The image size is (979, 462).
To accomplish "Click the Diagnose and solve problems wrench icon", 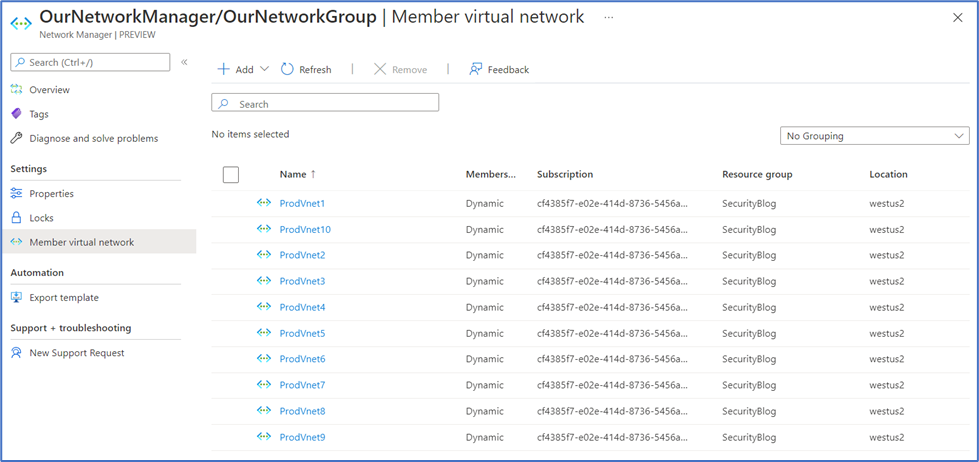I will [x=17, y=138].
